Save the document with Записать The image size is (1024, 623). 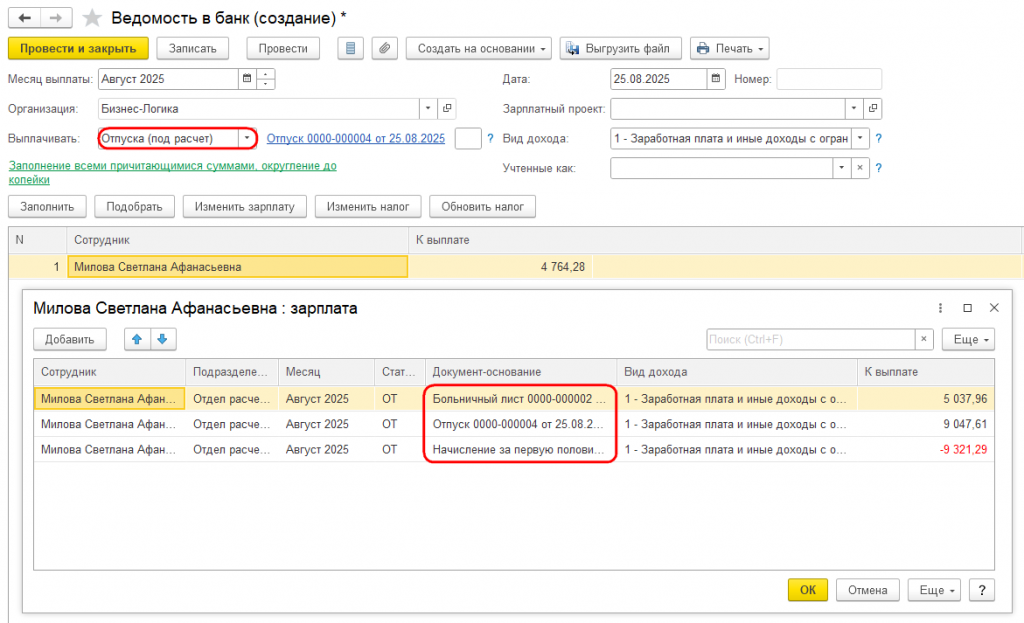pyautogui.click(x=193, y=48)
